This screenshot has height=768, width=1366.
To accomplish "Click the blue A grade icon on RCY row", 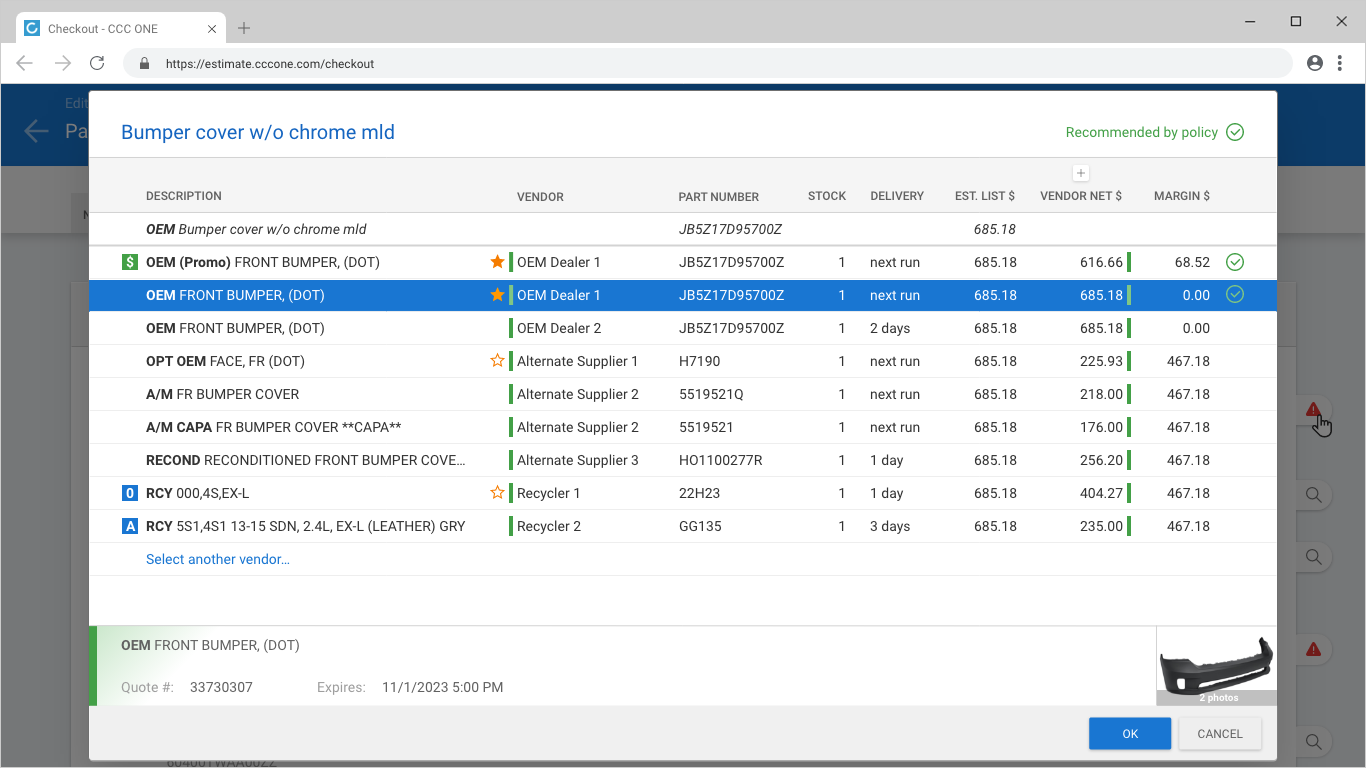I will click(x=129, y=526).
